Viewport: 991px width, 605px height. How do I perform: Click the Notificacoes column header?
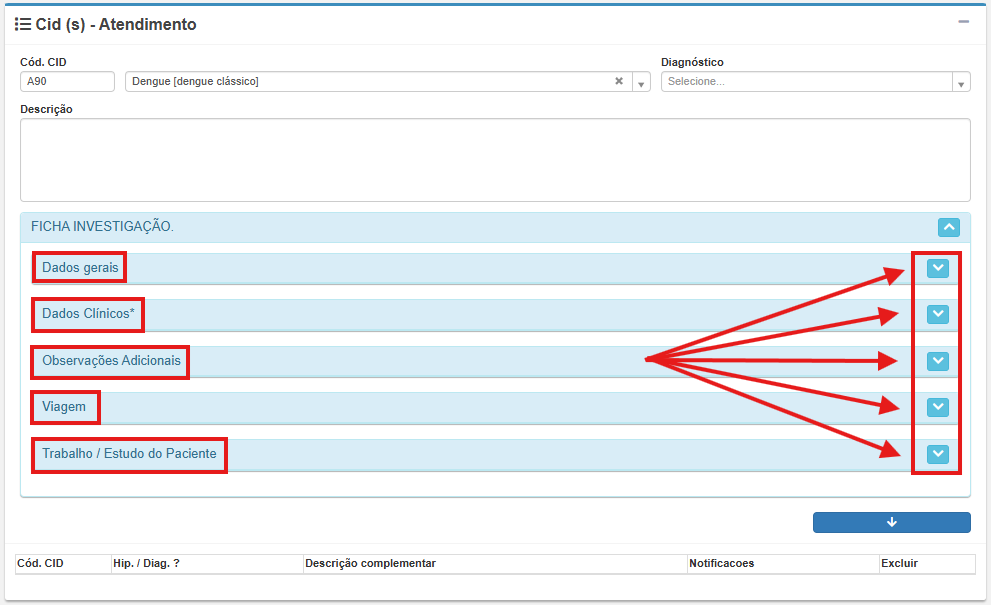(x=722, y=564)
